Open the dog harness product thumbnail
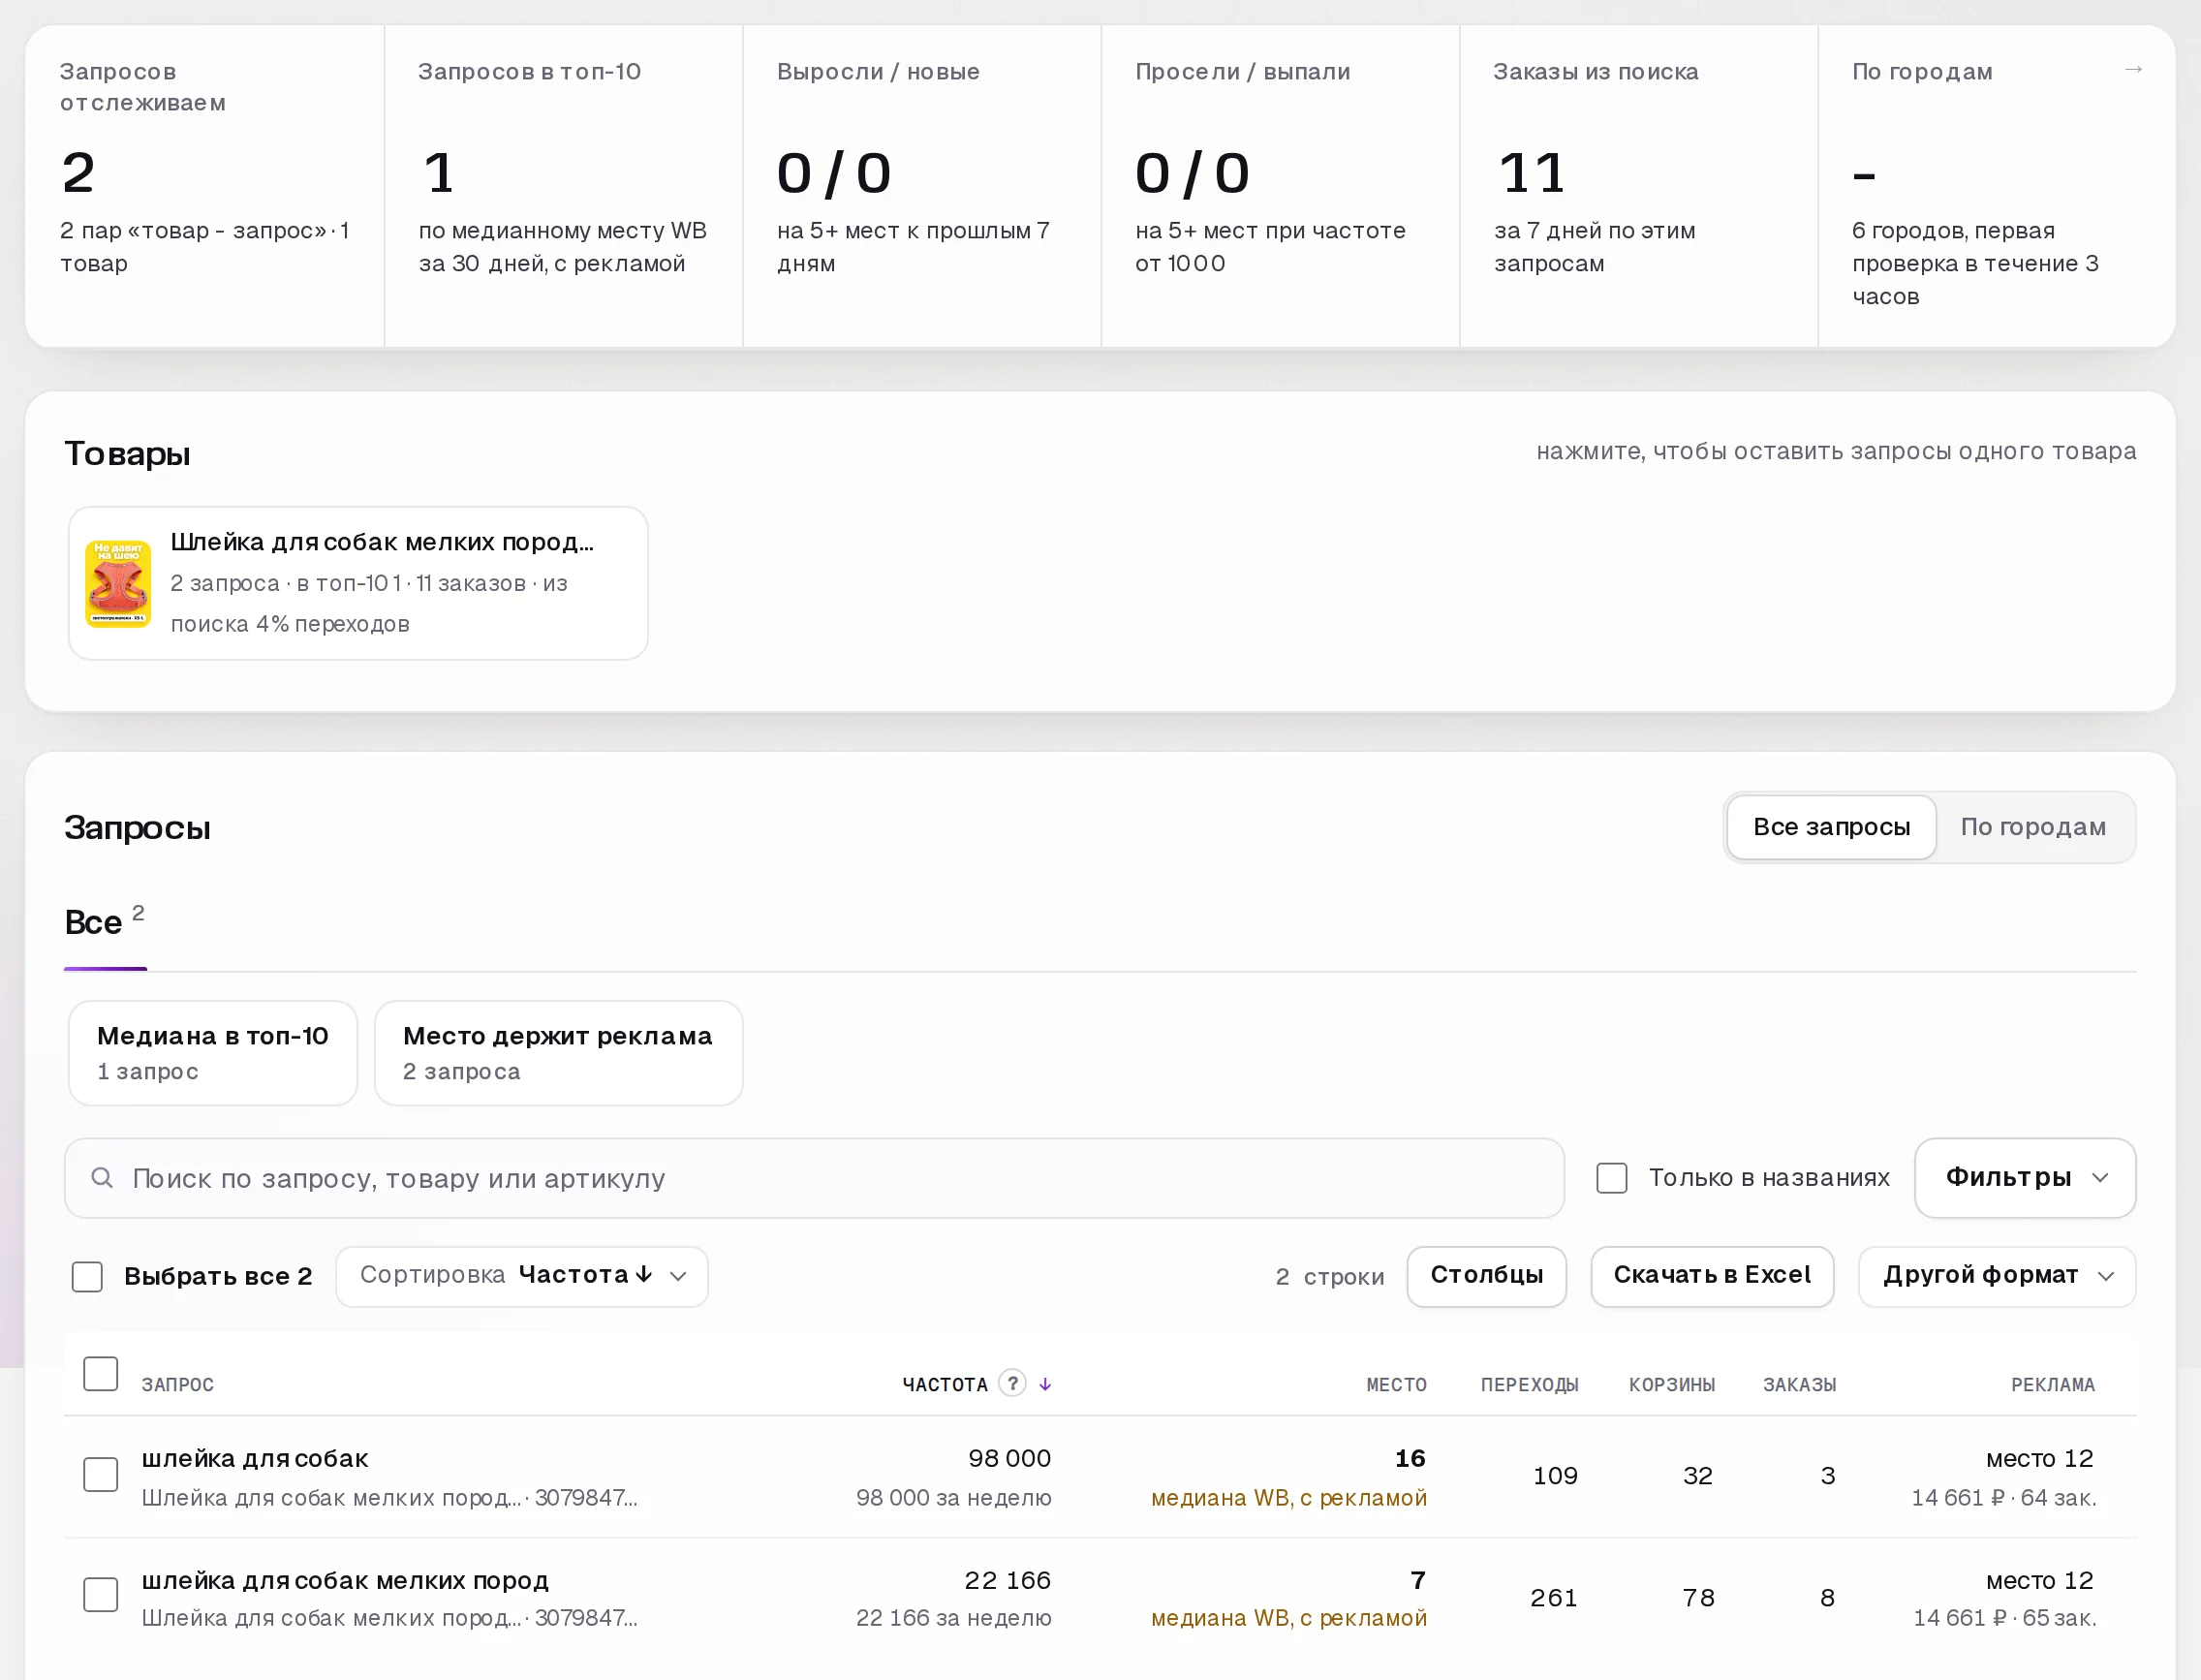The width and height of the screenshot is (2201, 1680). click(118, 584)
